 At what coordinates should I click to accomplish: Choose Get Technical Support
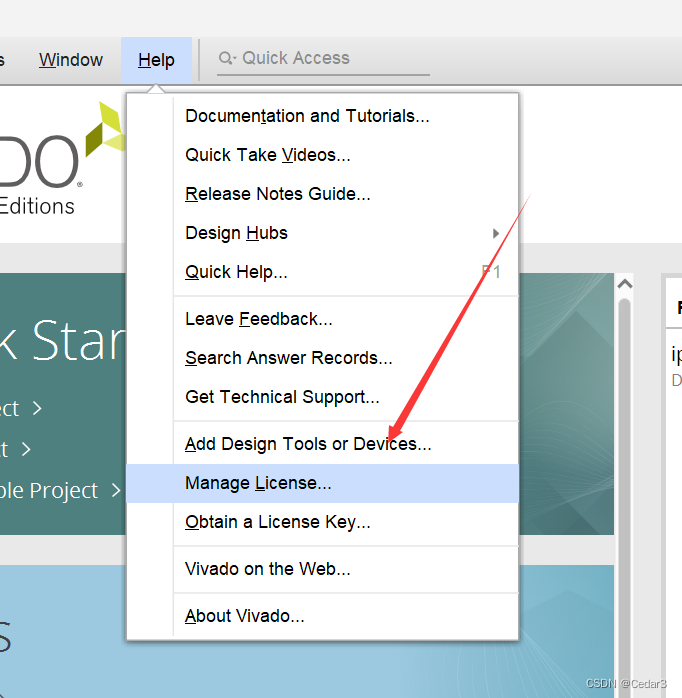tap(323, 397)
